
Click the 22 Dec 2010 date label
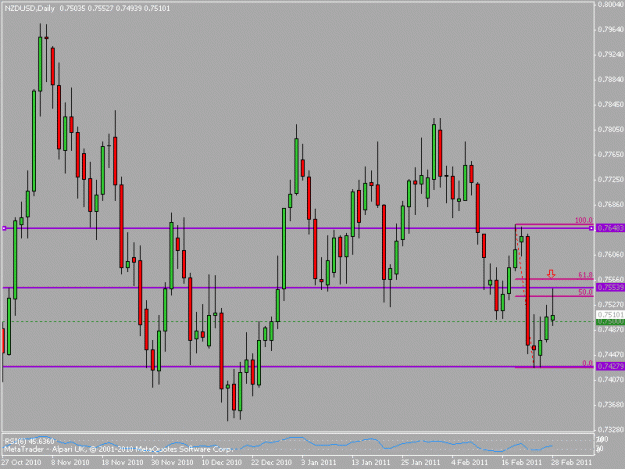pyautogui.click(x=271, y=463)
